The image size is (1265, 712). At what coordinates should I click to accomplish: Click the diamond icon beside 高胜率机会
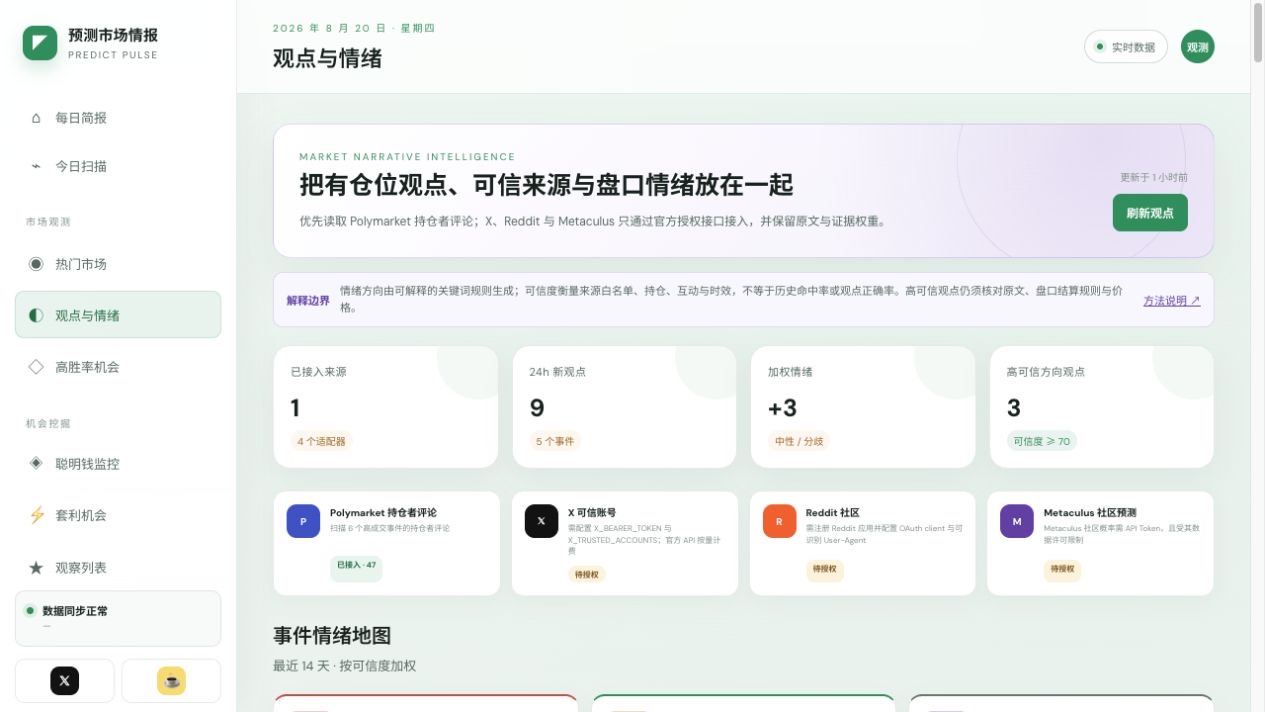[x=36, y=367]
